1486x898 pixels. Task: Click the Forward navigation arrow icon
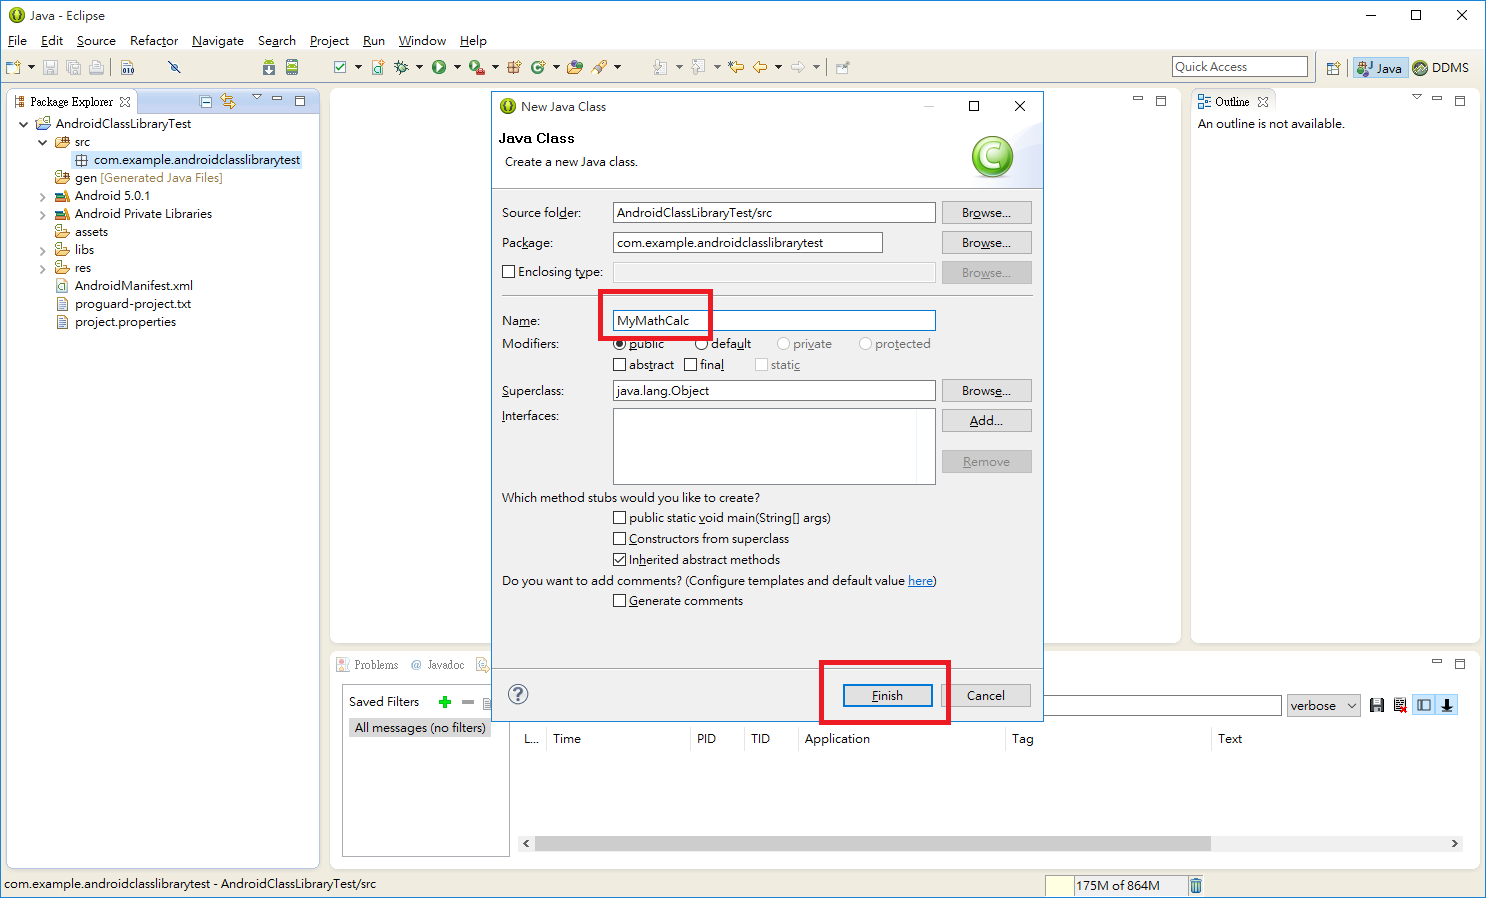(x=798, y=67)
